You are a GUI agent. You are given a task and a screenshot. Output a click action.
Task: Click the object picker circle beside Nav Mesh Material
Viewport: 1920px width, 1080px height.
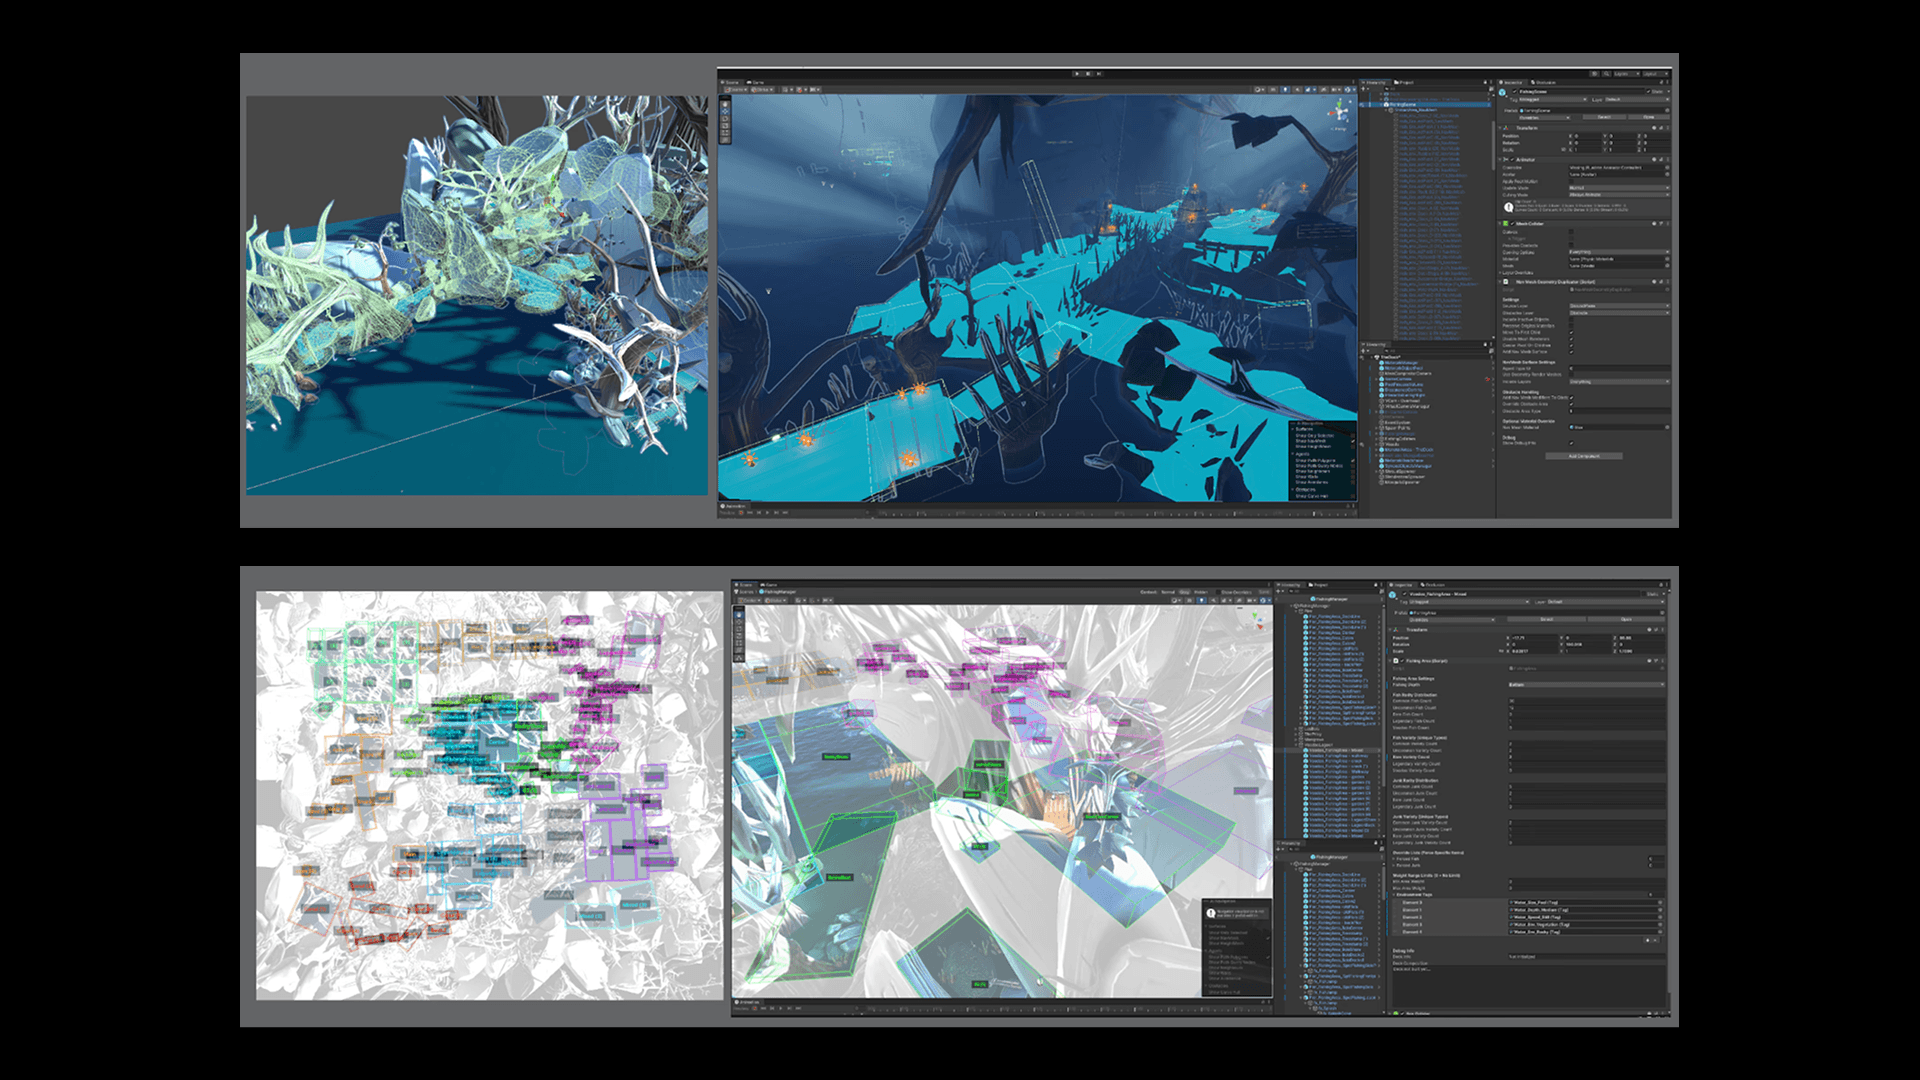(x=1667, y=427)
